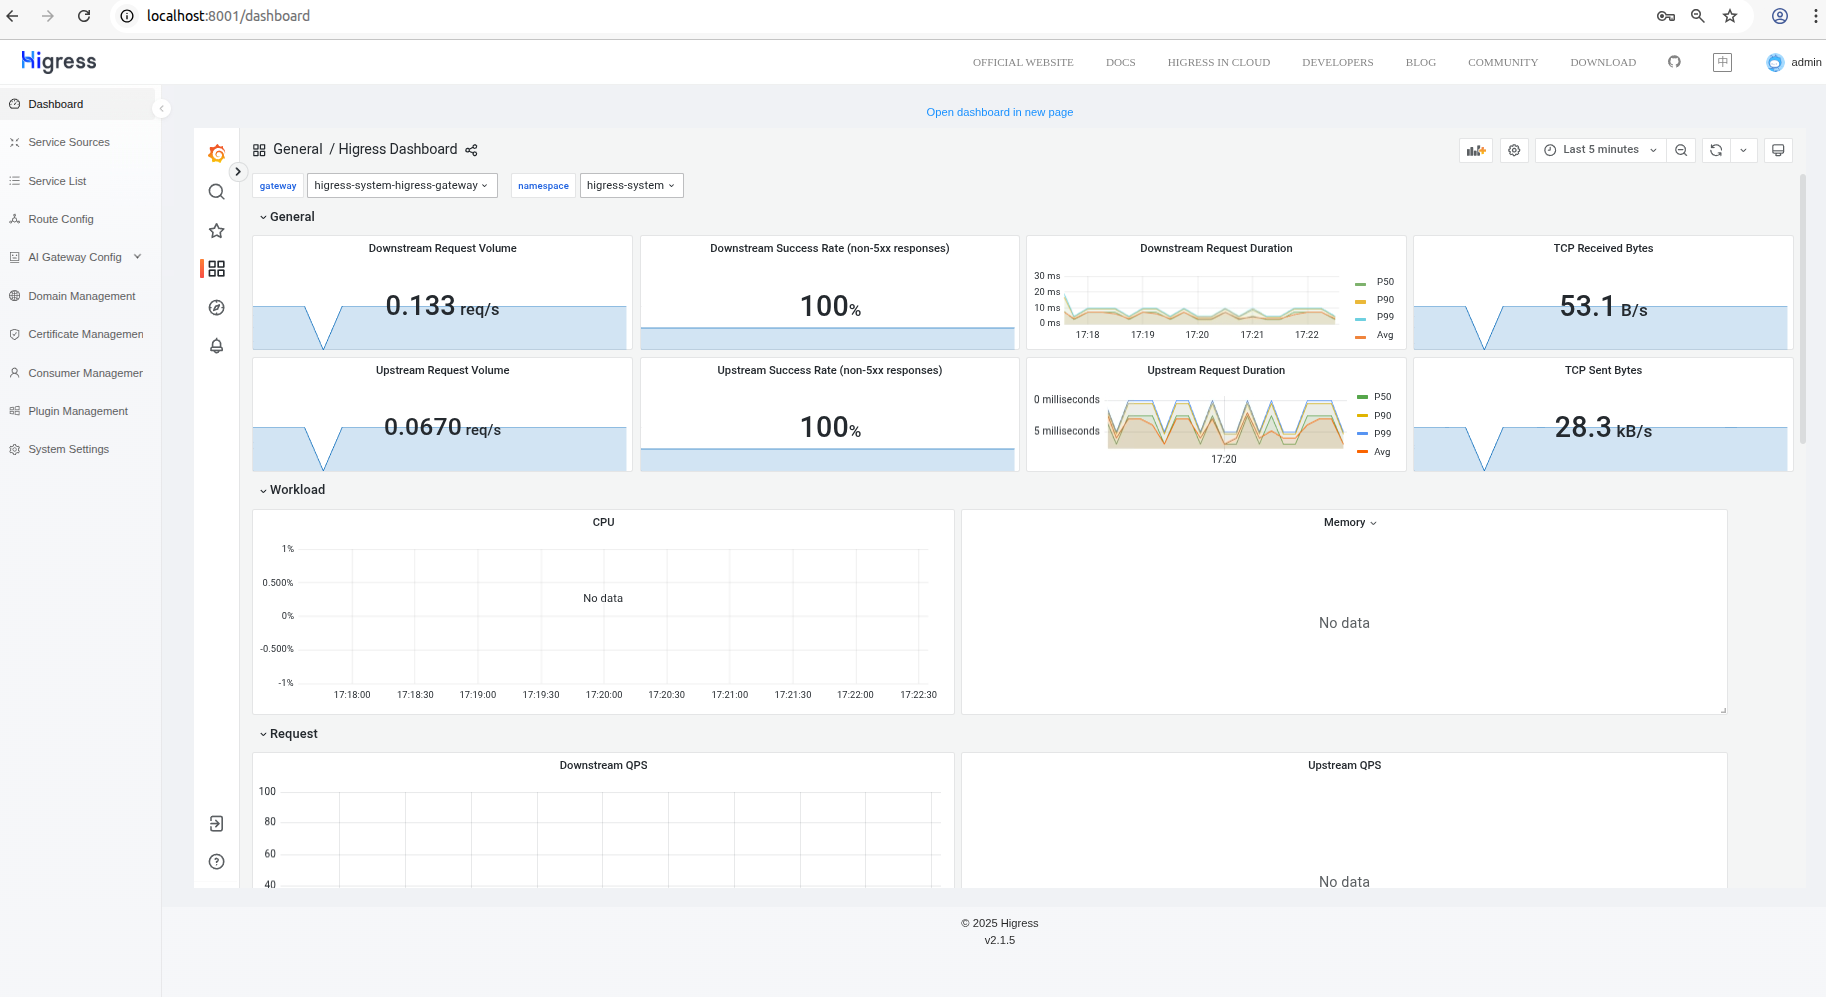Open the Starred dashboards icon

(216, 231)
